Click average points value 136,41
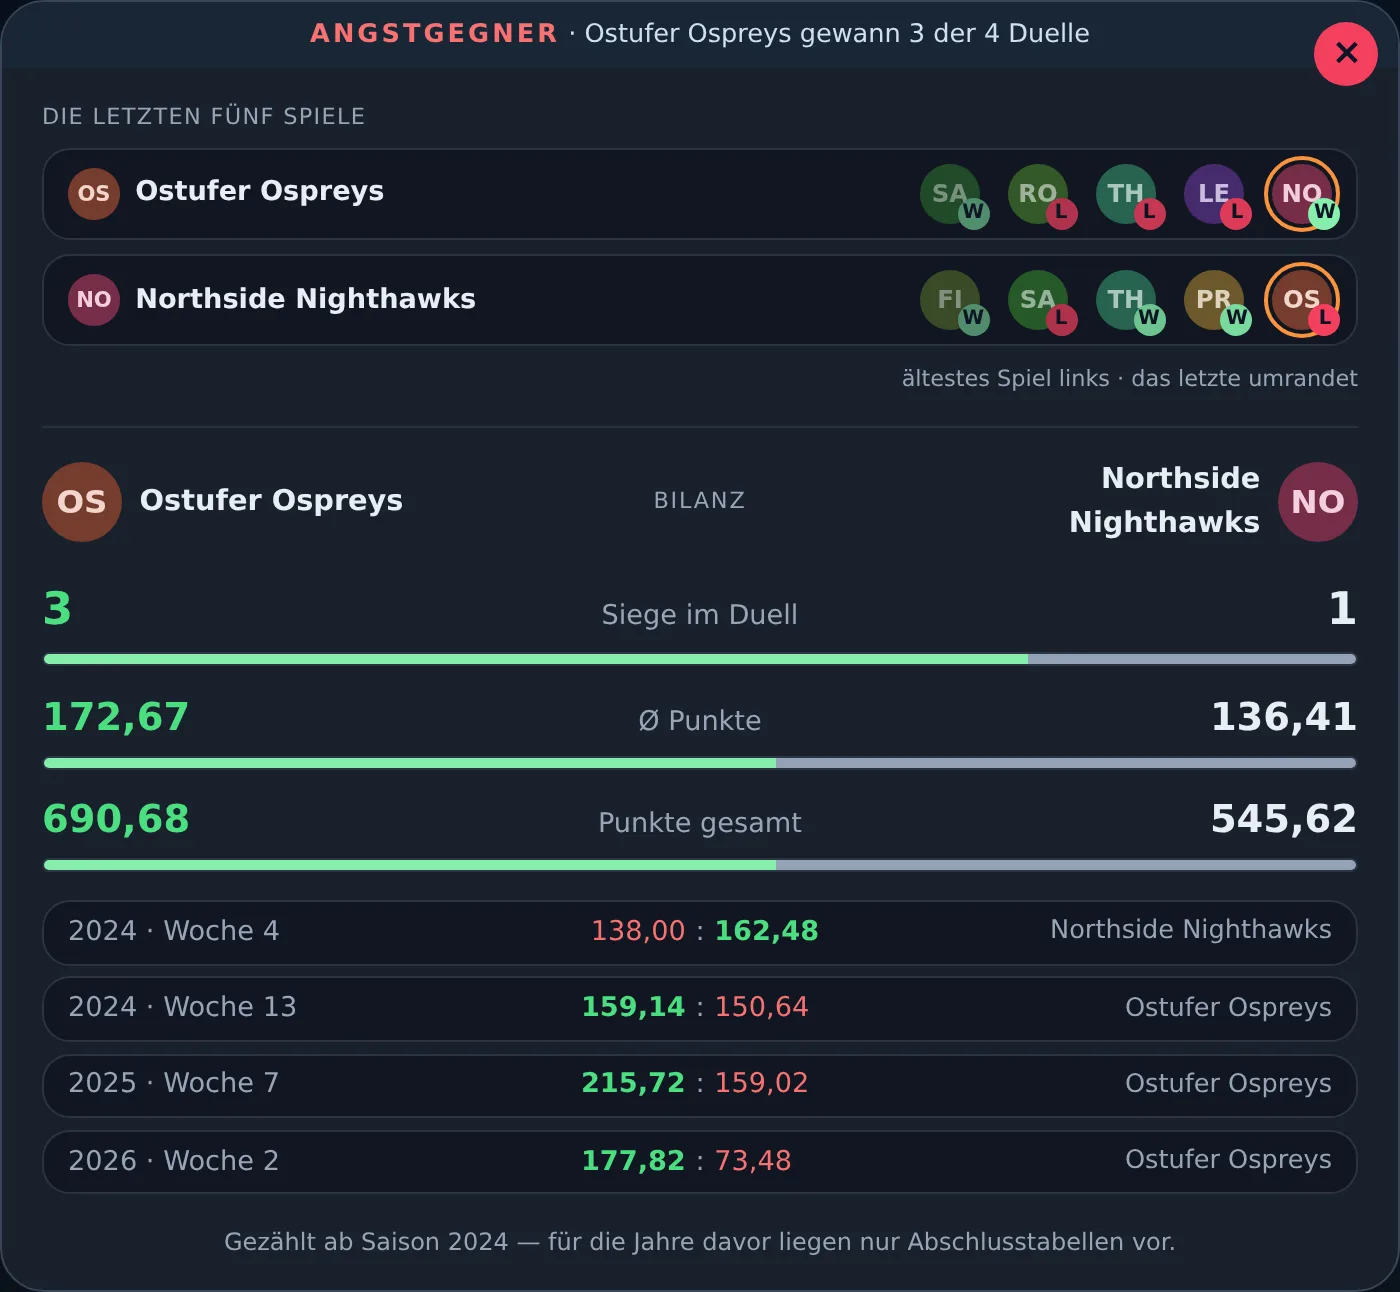1400x1292 pixels. click(1284, 717)
